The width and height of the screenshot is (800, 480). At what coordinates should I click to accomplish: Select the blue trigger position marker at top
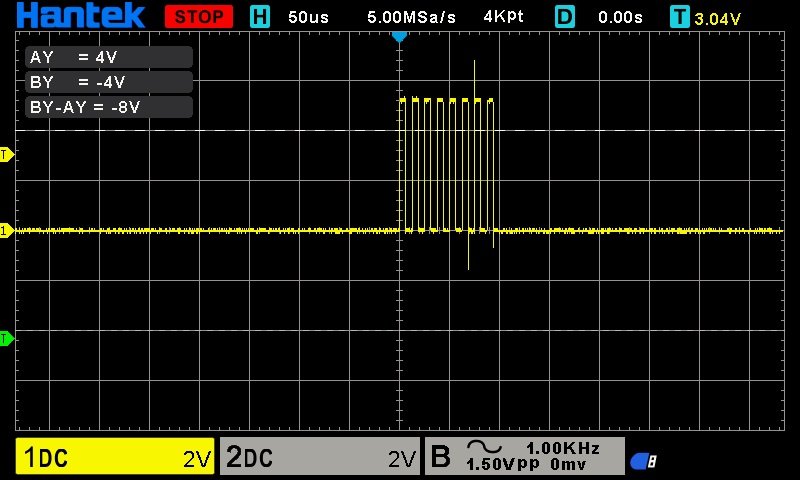point(399,37)
